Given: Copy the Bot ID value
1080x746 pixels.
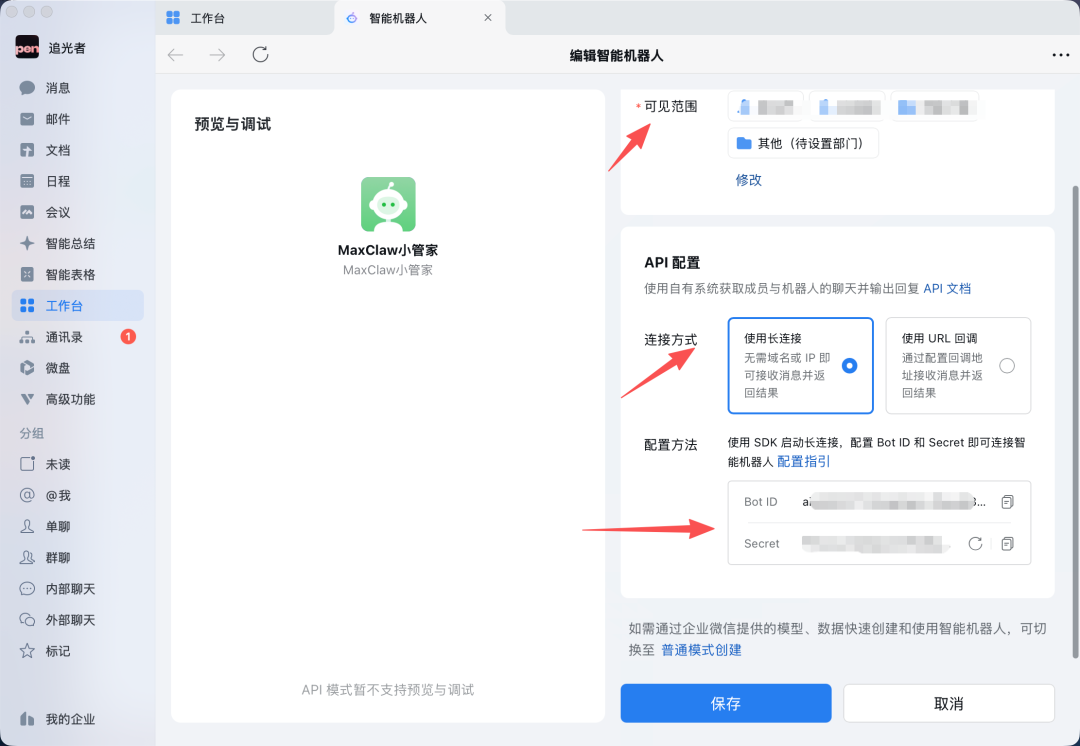Looking at the screenshot, I should pyautogui.click(x=1007, y=501).
